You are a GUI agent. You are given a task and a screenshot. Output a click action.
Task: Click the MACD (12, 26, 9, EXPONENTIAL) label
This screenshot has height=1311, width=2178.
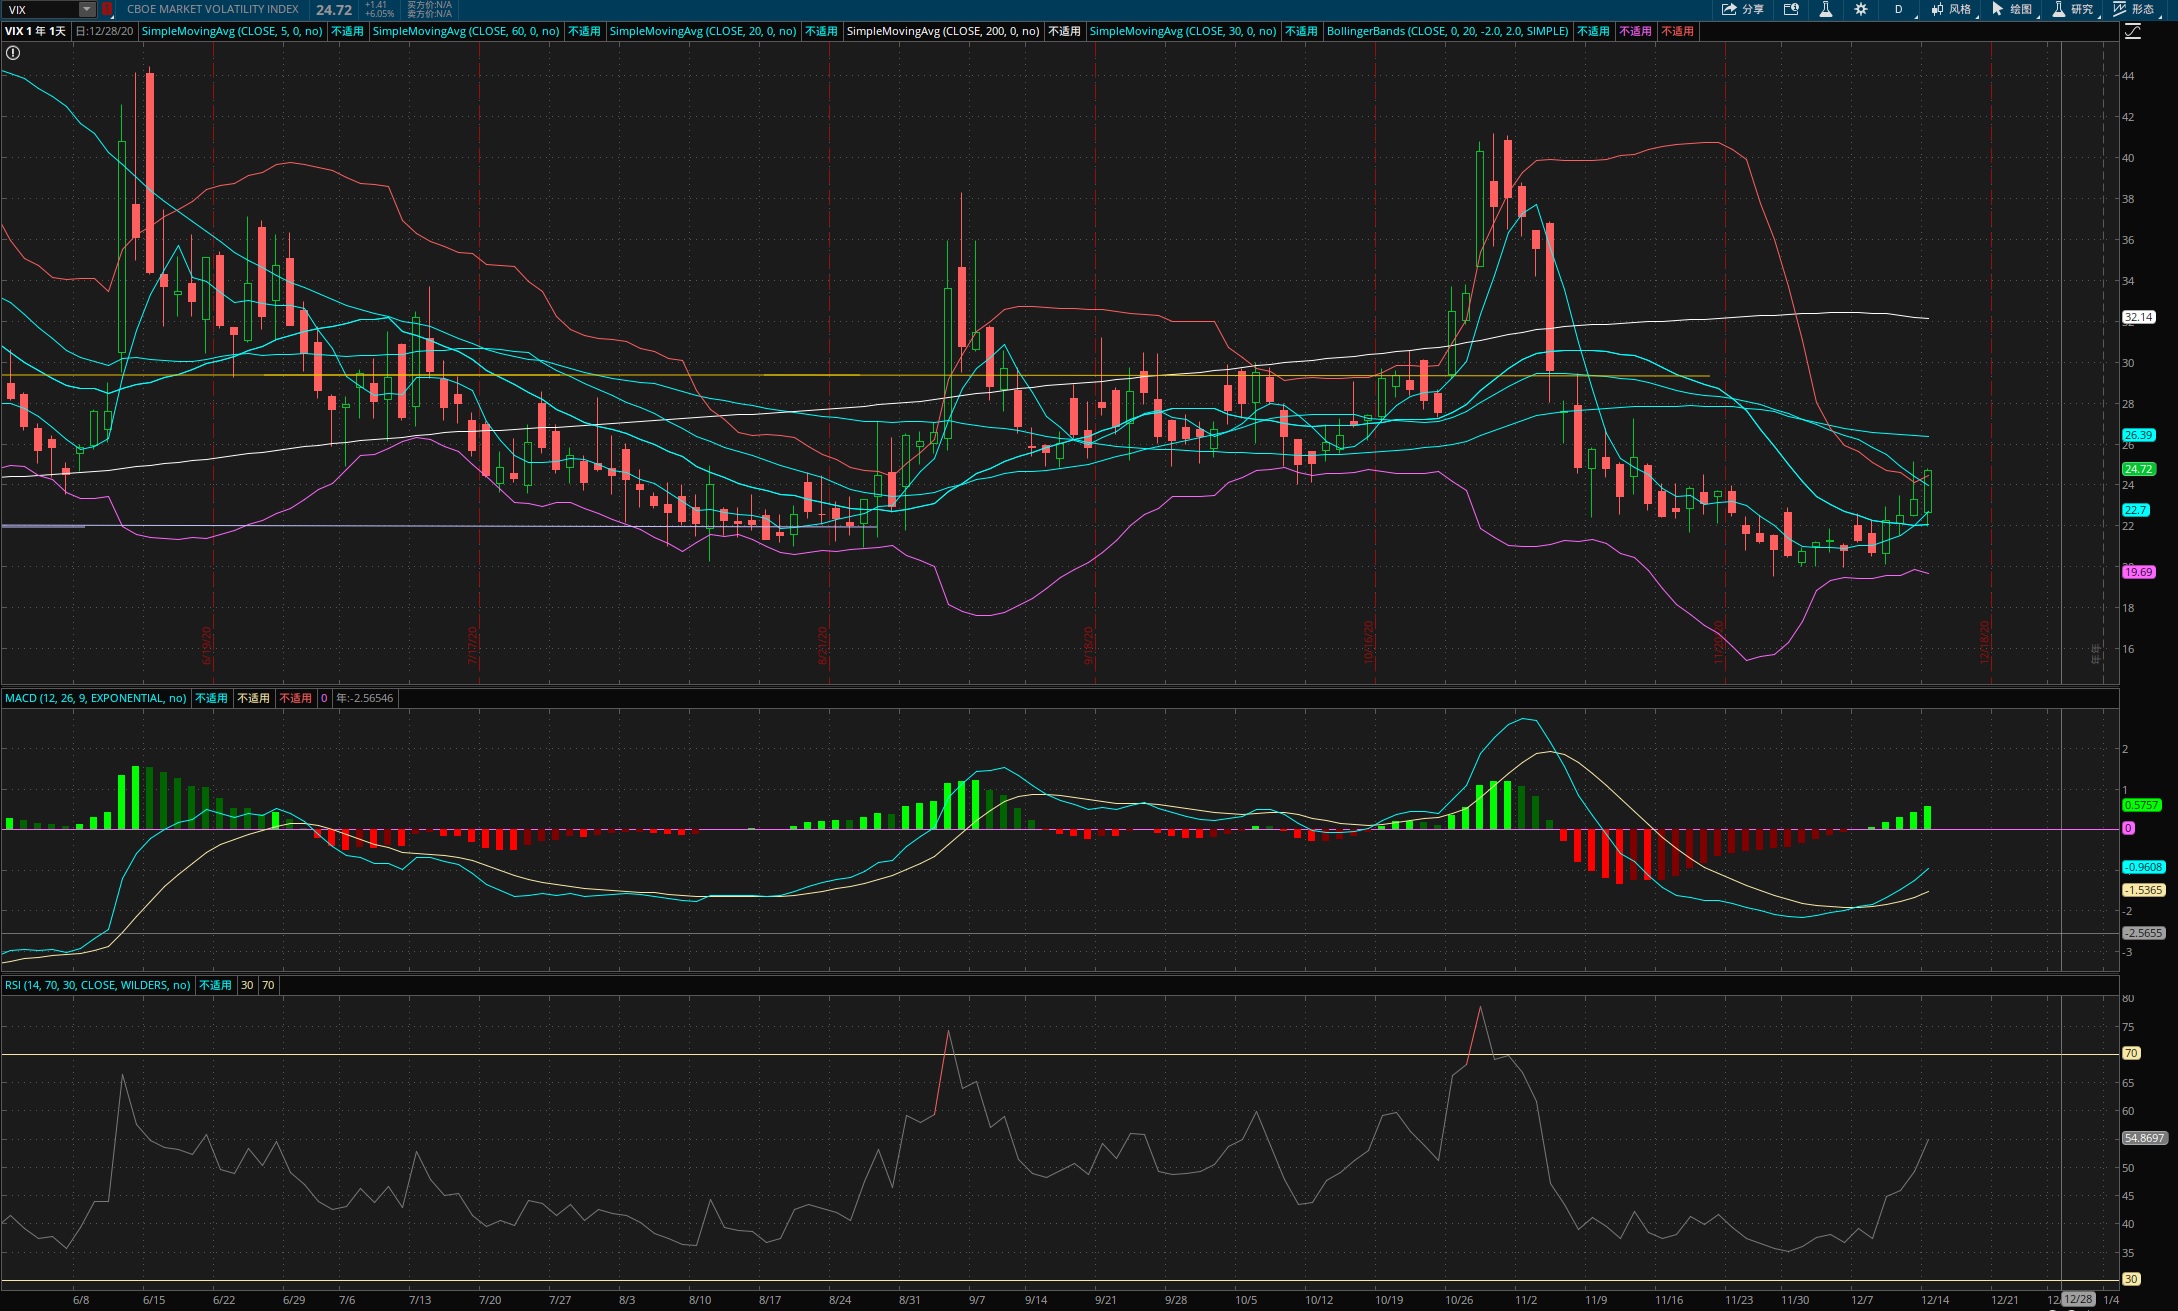coord(96,698)
